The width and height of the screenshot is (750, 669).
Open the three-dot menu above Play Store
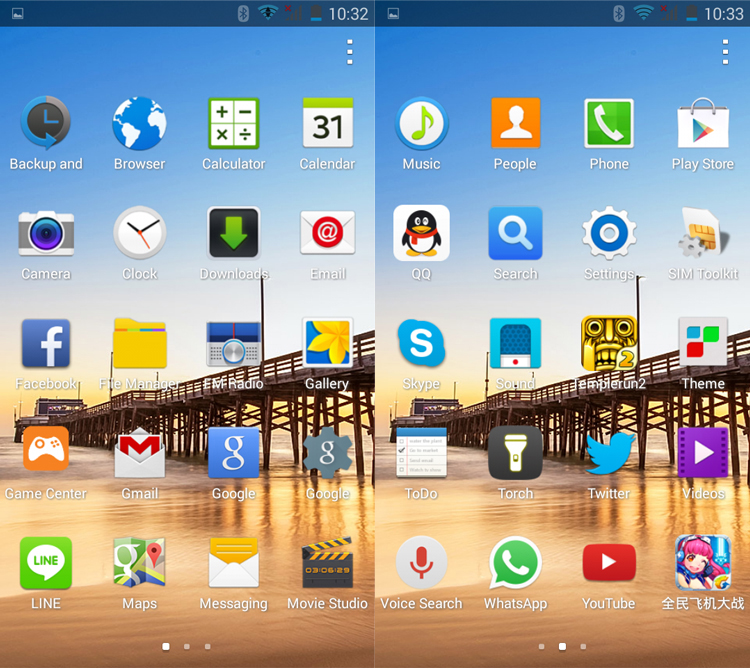click(725, 52)
